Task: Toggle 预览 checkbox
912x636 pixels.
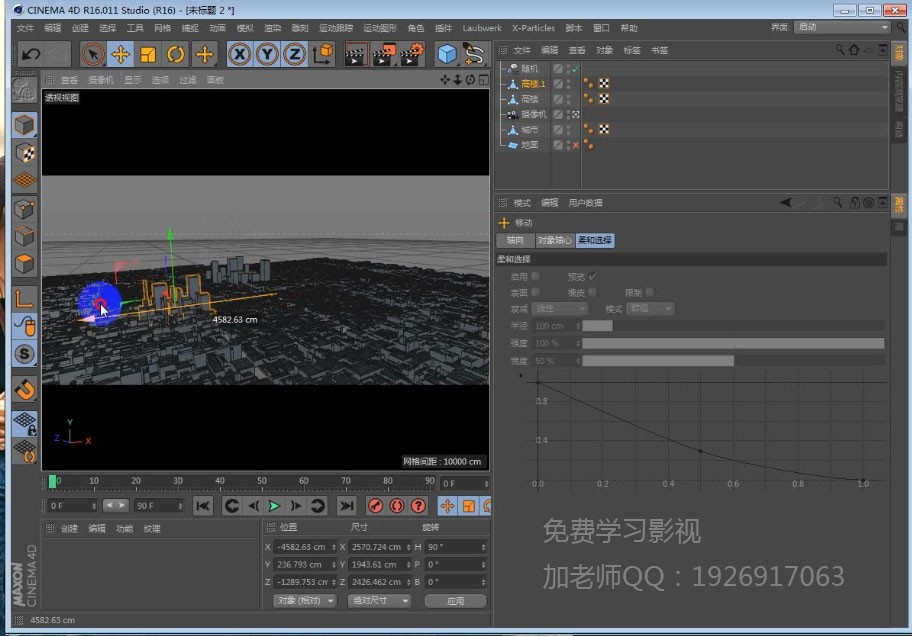Action: click(x=592, y=276)
